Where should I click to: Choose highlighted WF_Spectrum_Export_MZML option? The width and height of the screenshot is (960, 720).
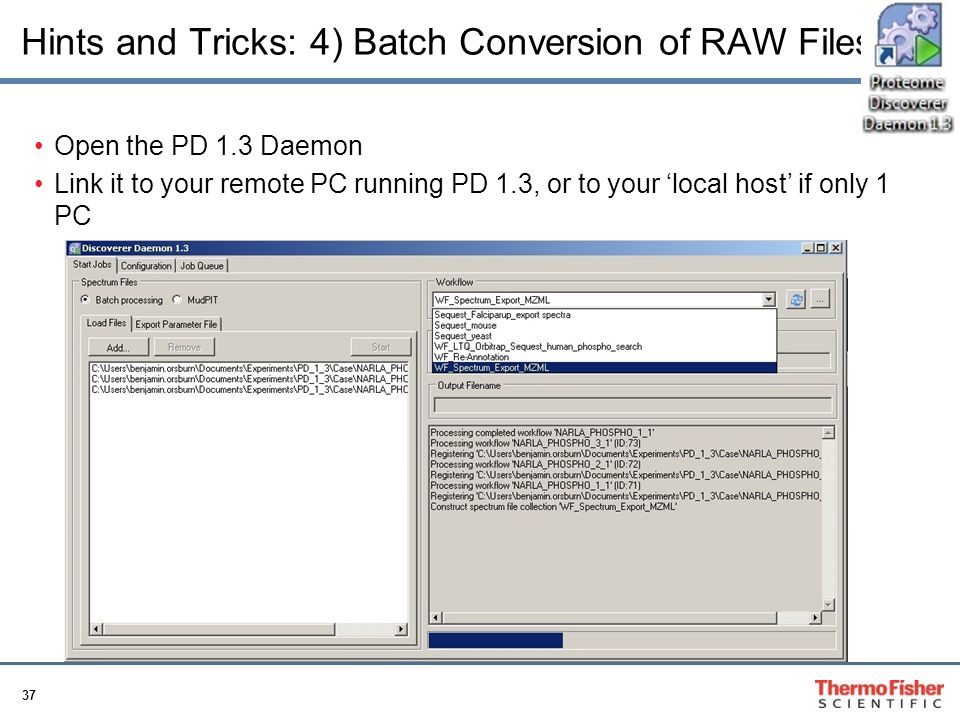coord(604,367)
